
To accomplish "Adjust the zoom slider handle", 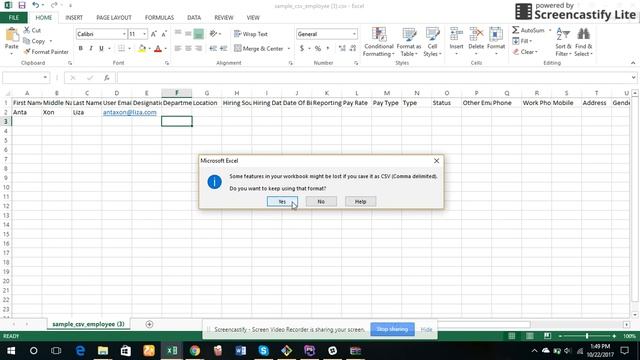I will [587, 336].
